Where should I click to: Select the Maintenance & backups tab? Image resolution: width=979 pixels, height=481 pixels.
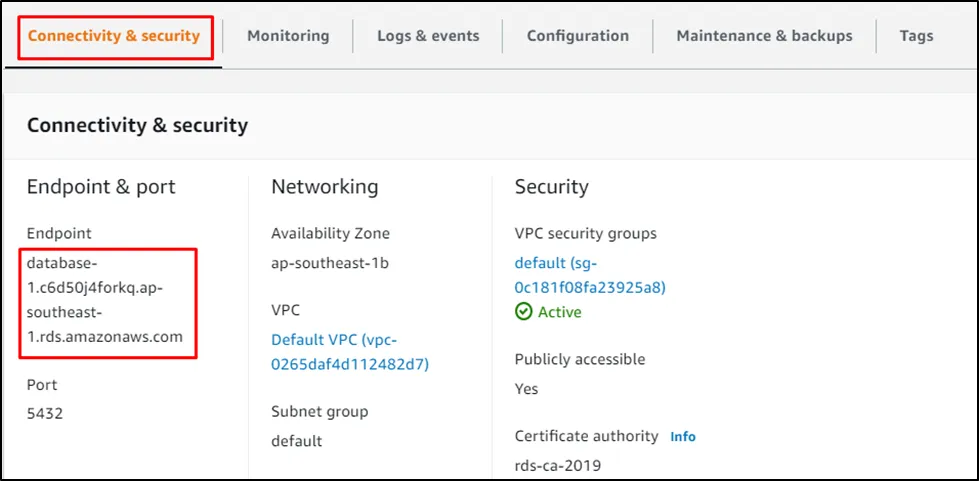764,36
